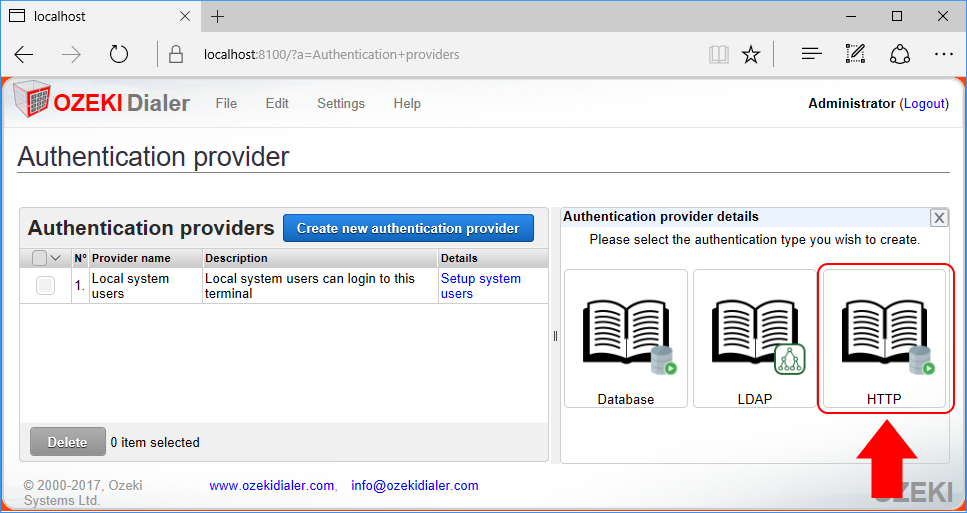The height and width of the screenshot is (513, 967).
Task: Open the browser Hub panel
Action: 811,54
